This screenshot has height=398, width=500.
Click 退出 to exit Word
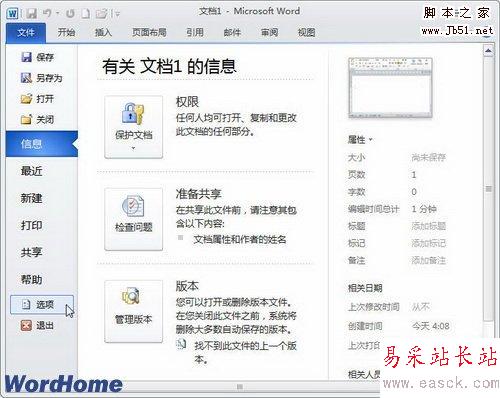click(x=37, y=325)
